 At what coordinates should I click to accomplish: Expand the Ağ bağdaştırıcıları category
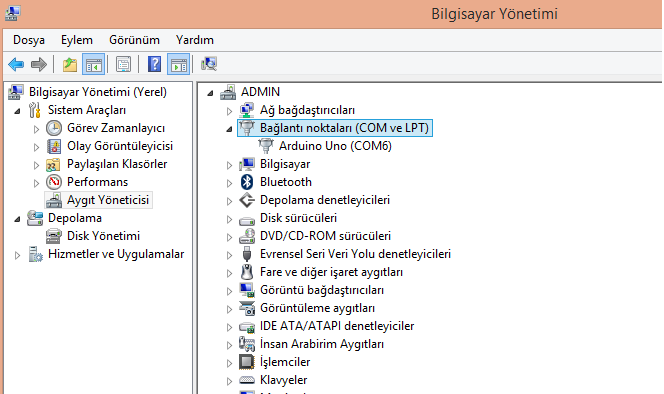pyautogui.click(x=229, y=111)
